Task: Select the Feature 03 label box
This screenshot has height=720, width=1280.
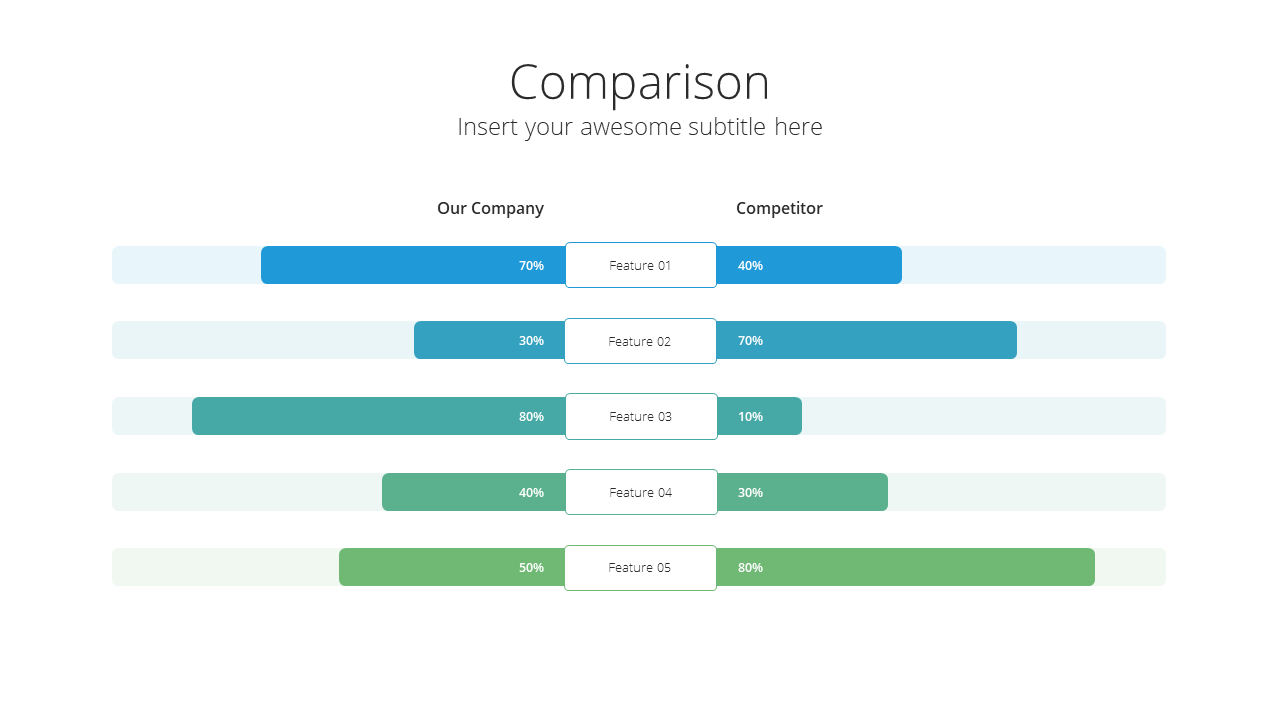Action: pos(641,416)
